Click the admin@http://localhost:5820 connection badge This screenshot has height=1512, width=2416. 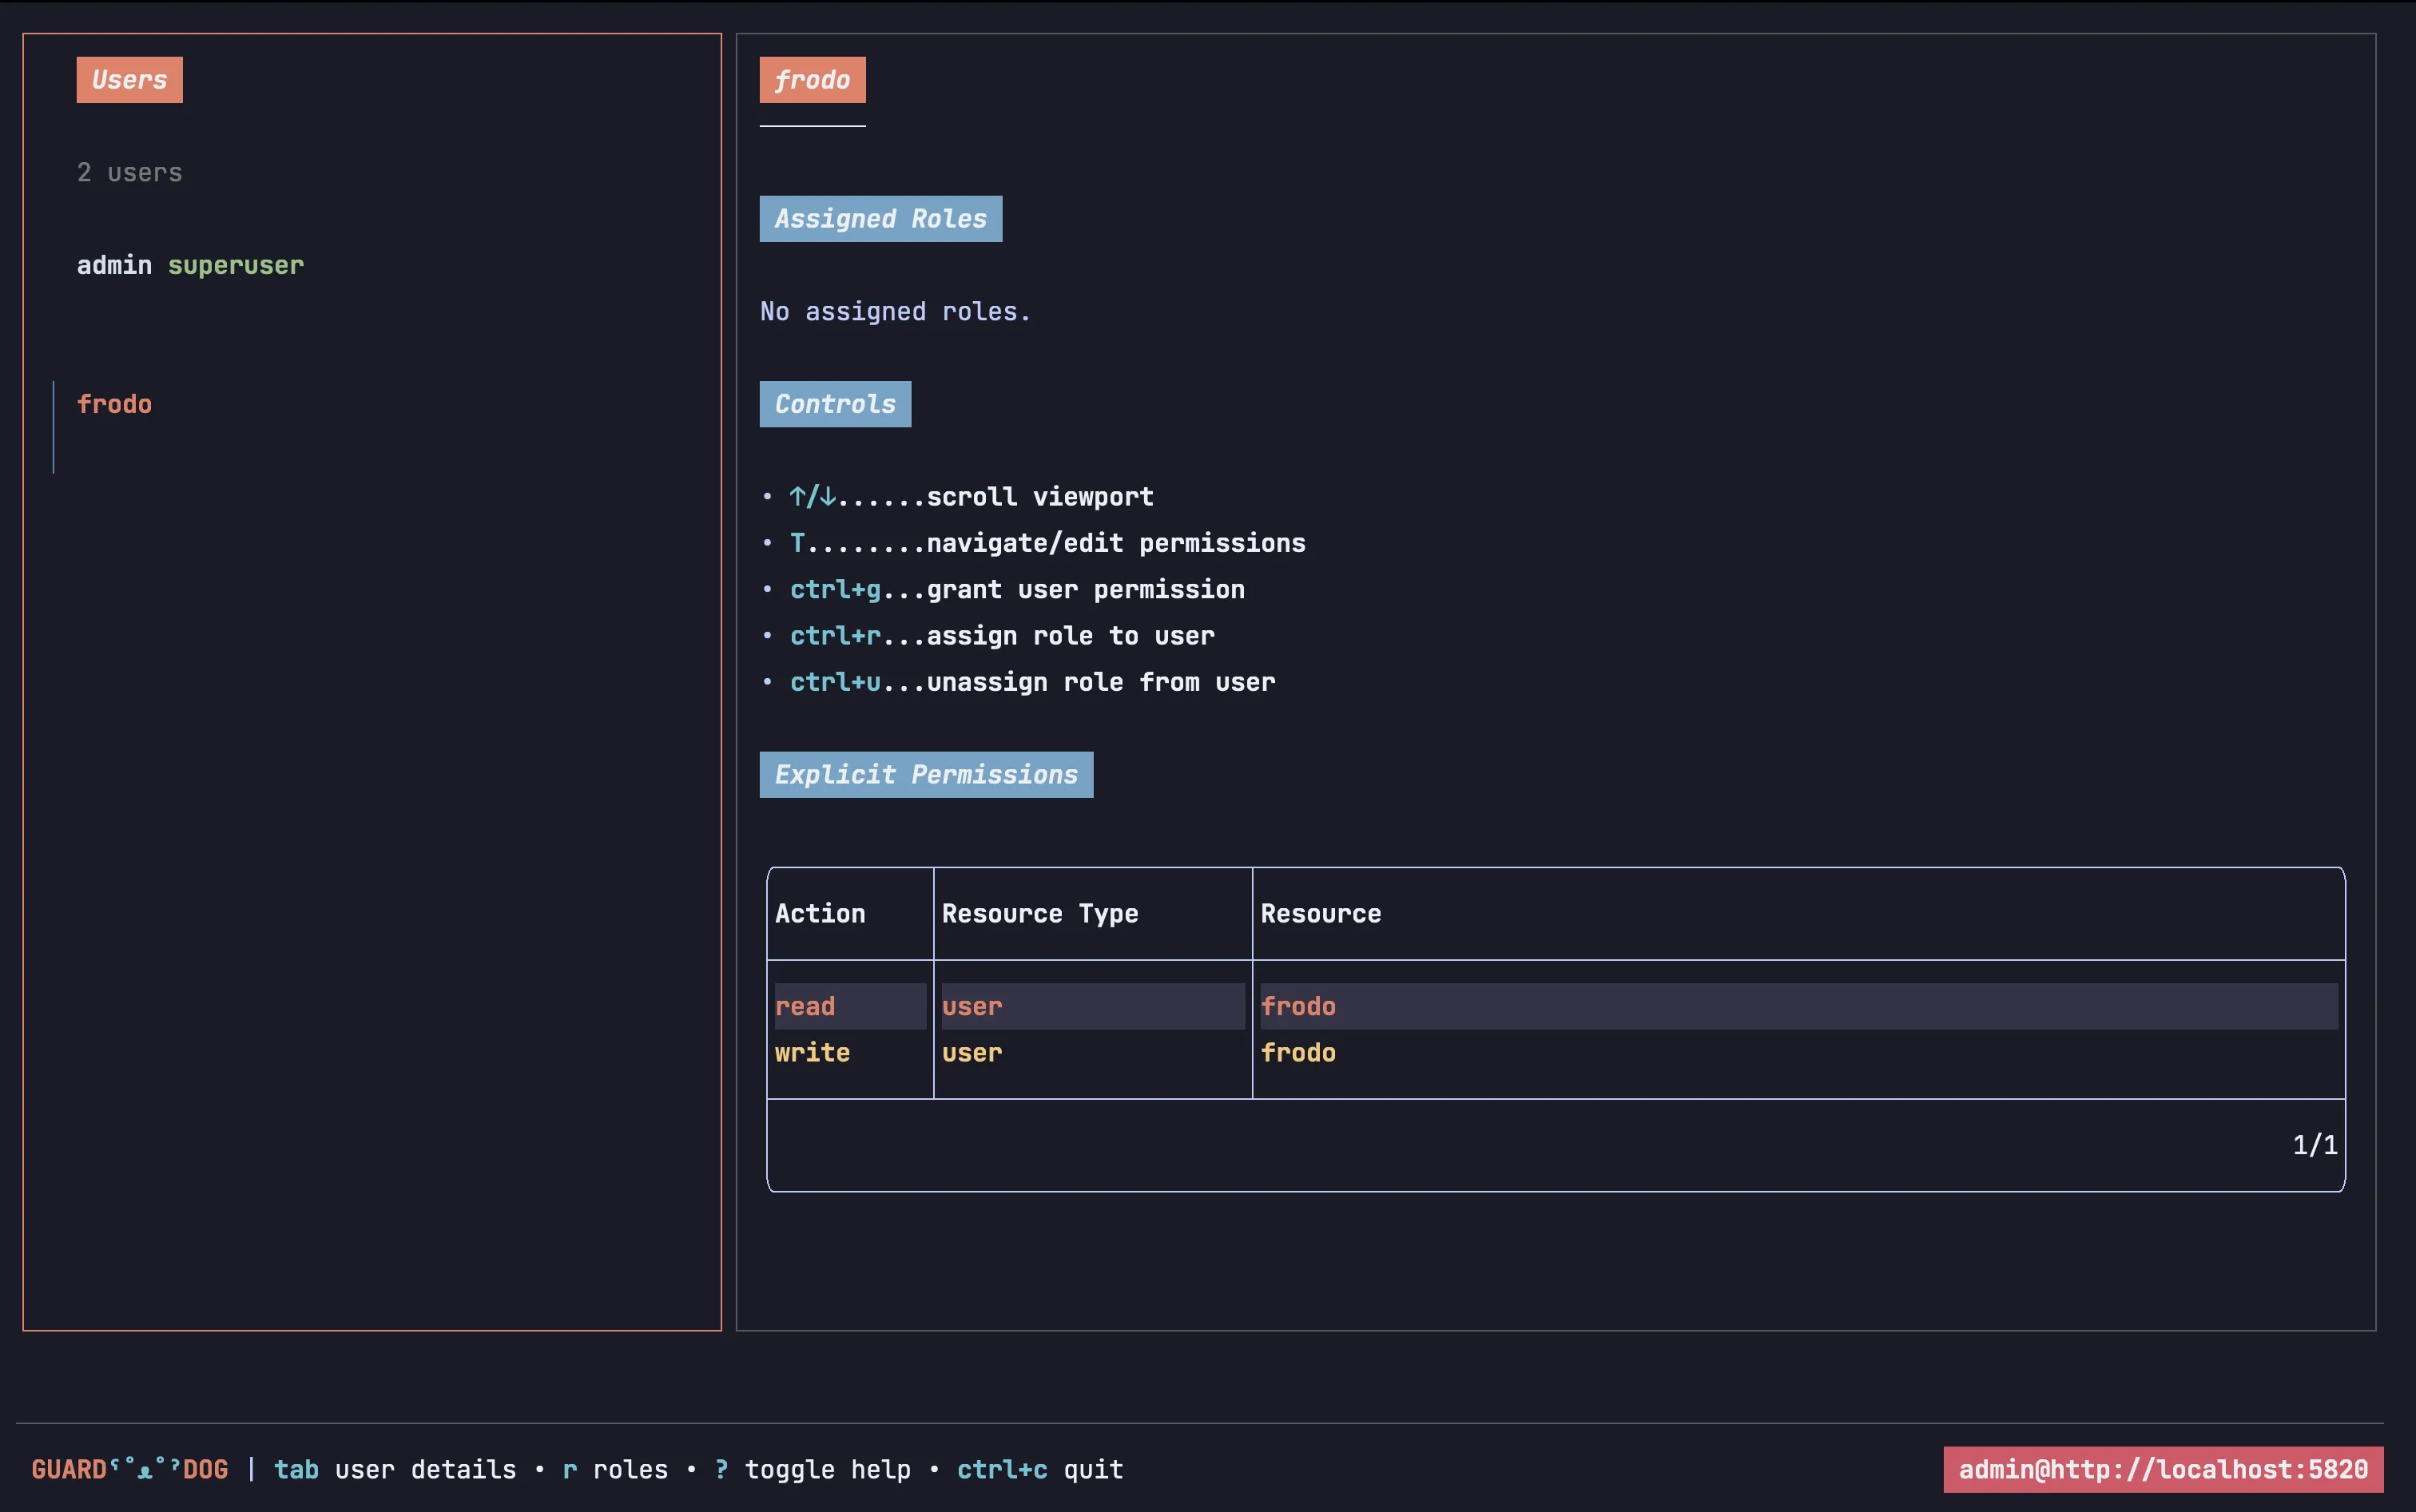[2162, 1469]
